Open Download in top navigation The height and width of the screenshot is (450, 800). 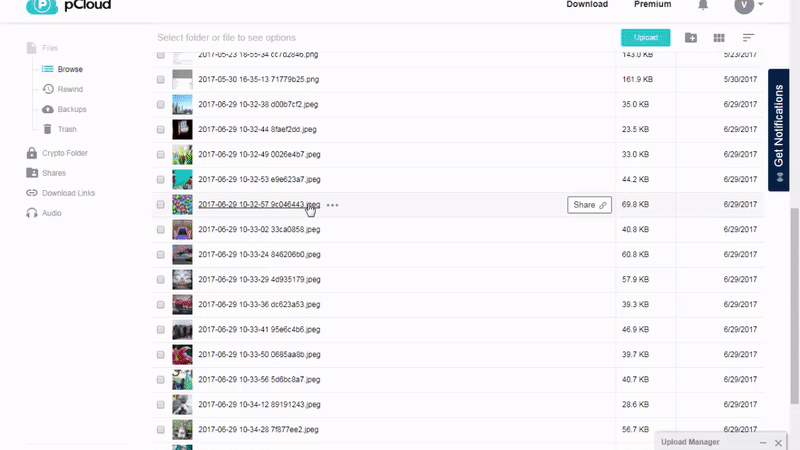(x=587, y=5)
